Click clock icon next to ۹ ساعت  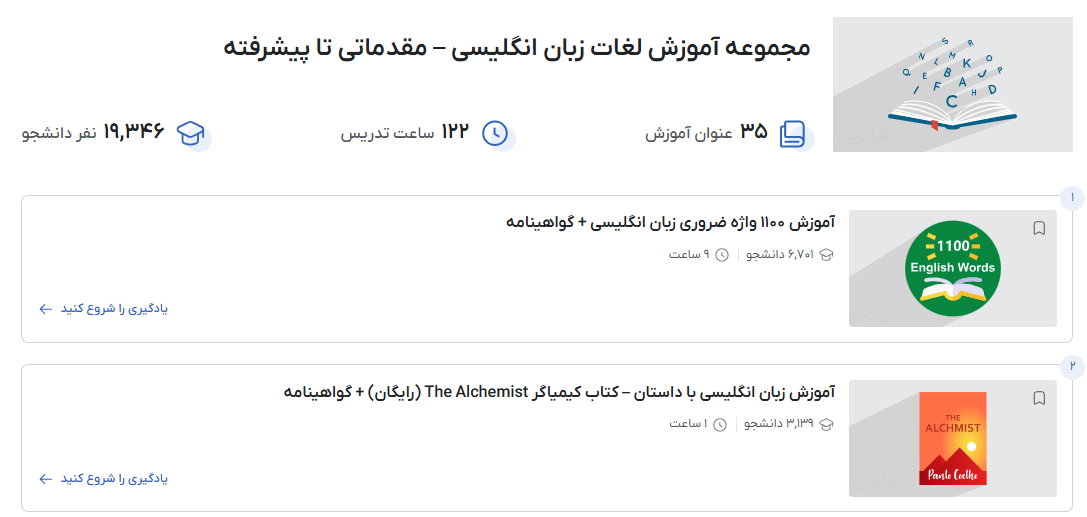(x=722, y=254)
